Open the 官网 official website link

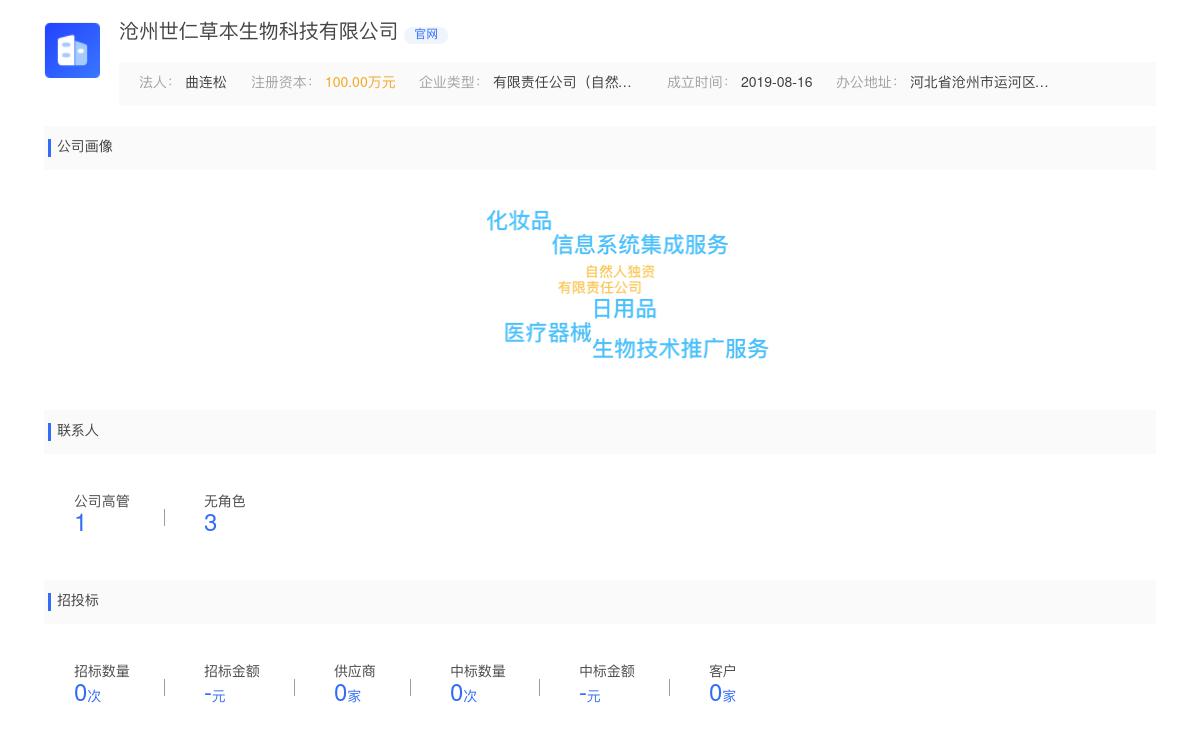coord(426,34)
